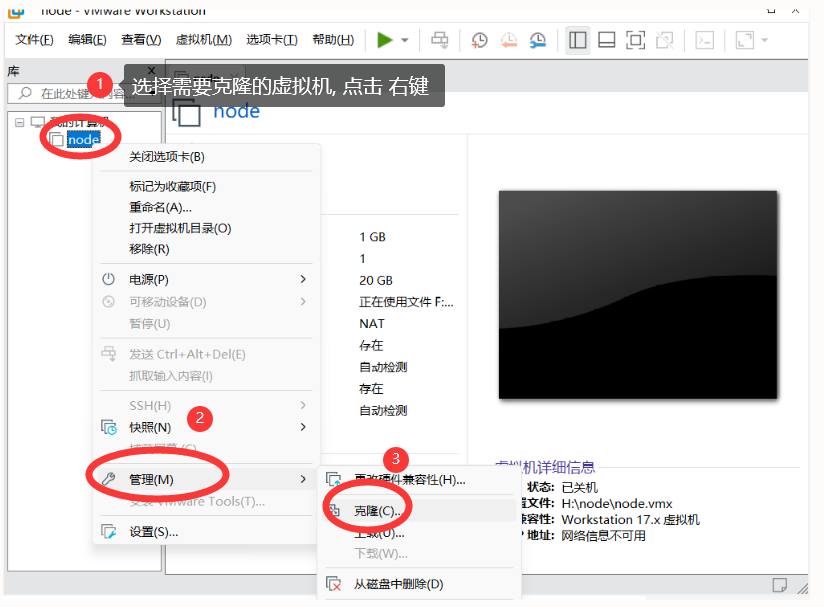This screenshot has height=607, width=824.
Task: Open the 虚拟机(M) menu
Action: 203,40
